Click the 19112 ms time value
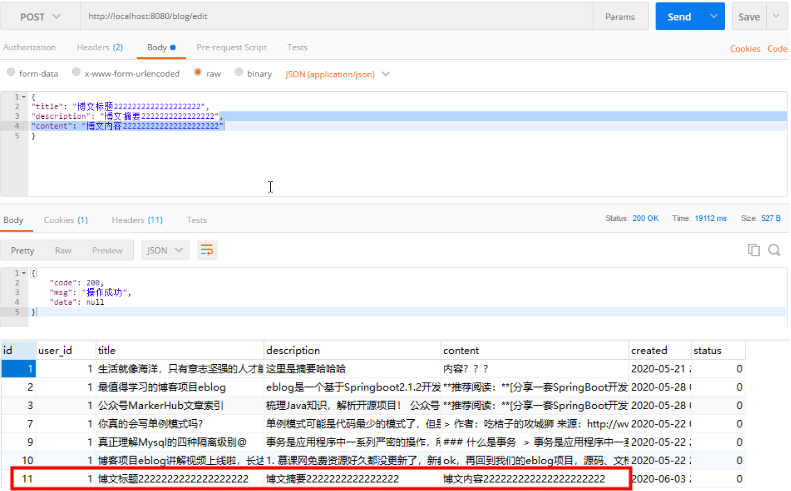The height and width of the screenshot is (491, 791). 710,219
